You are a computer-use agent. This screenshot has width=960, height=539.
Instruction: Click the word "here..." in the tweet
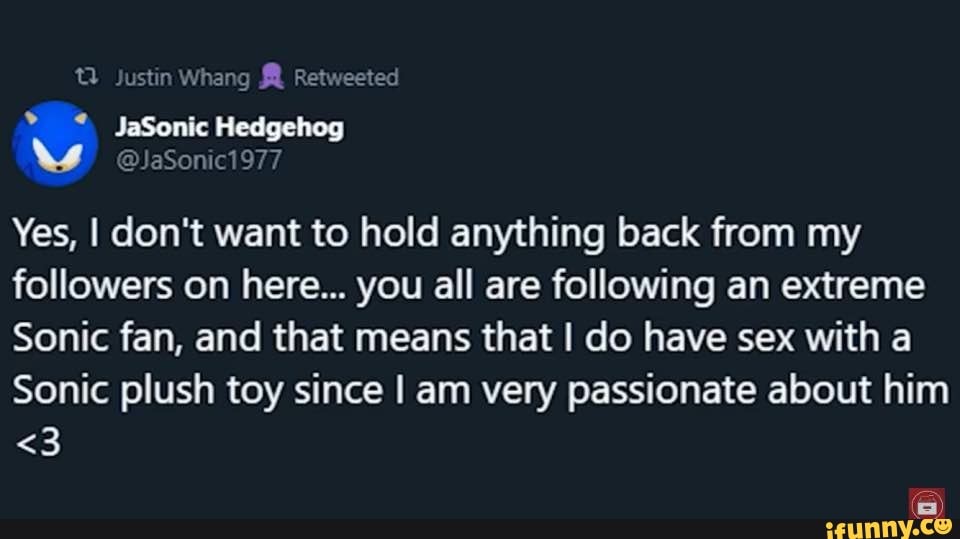[x=316, y=286]
